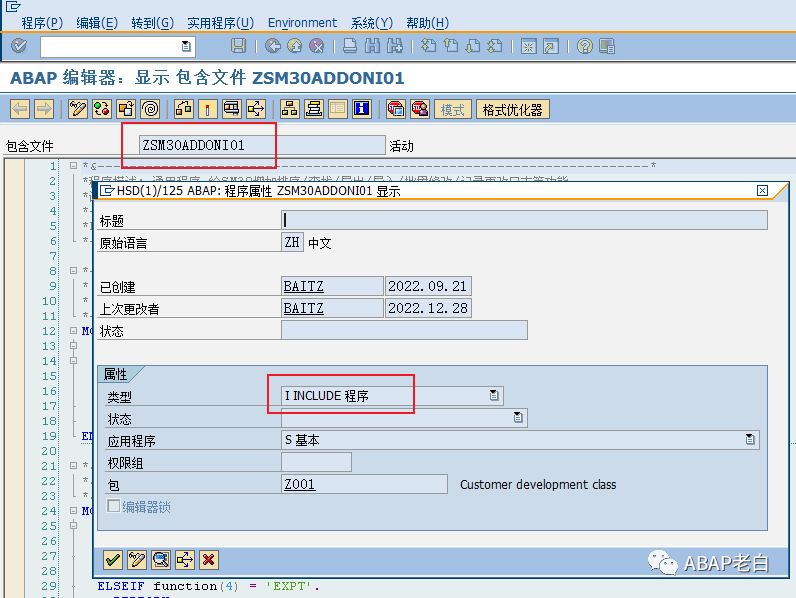Click the blue Help On info icon
This screenshot has width=796, height=598.
[x=362, y=109]
